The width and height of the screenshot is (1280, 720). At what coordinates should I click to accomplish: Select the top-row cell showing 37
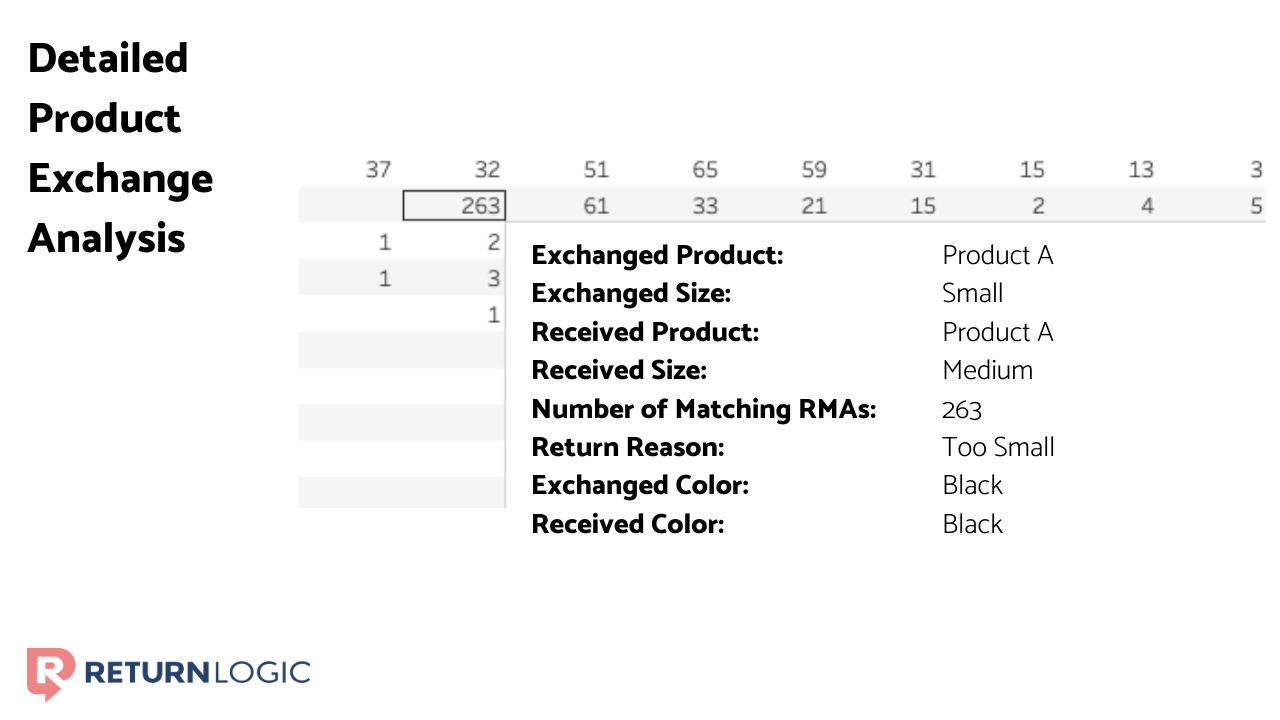(378, 170)
